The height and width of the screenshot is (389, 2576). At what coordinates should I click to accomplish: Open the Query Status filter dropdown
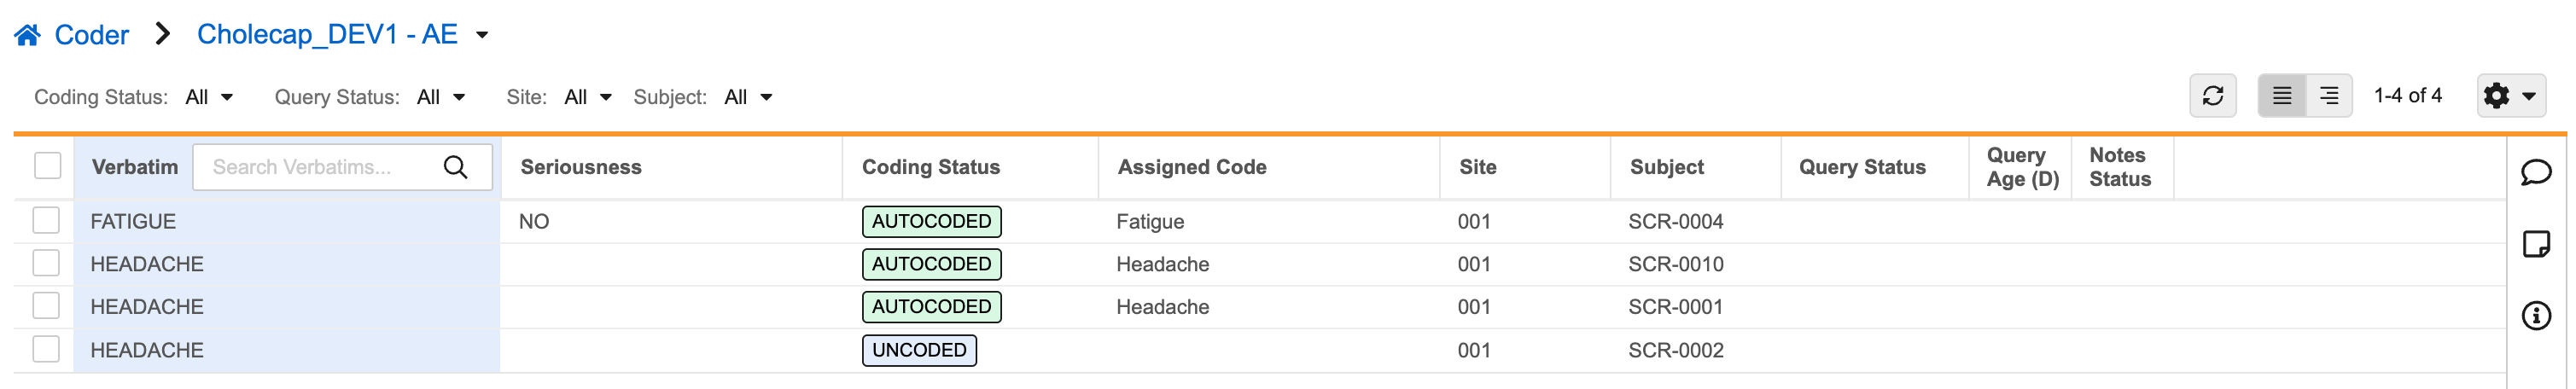pos(441,97)
